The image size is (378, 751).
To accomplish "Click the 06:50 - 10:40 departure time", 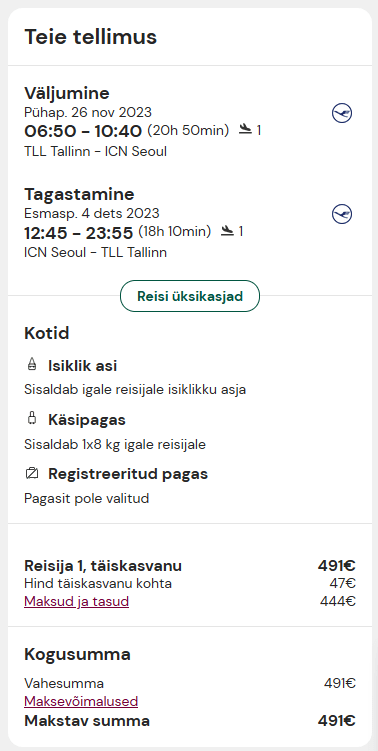I will 83,131.
